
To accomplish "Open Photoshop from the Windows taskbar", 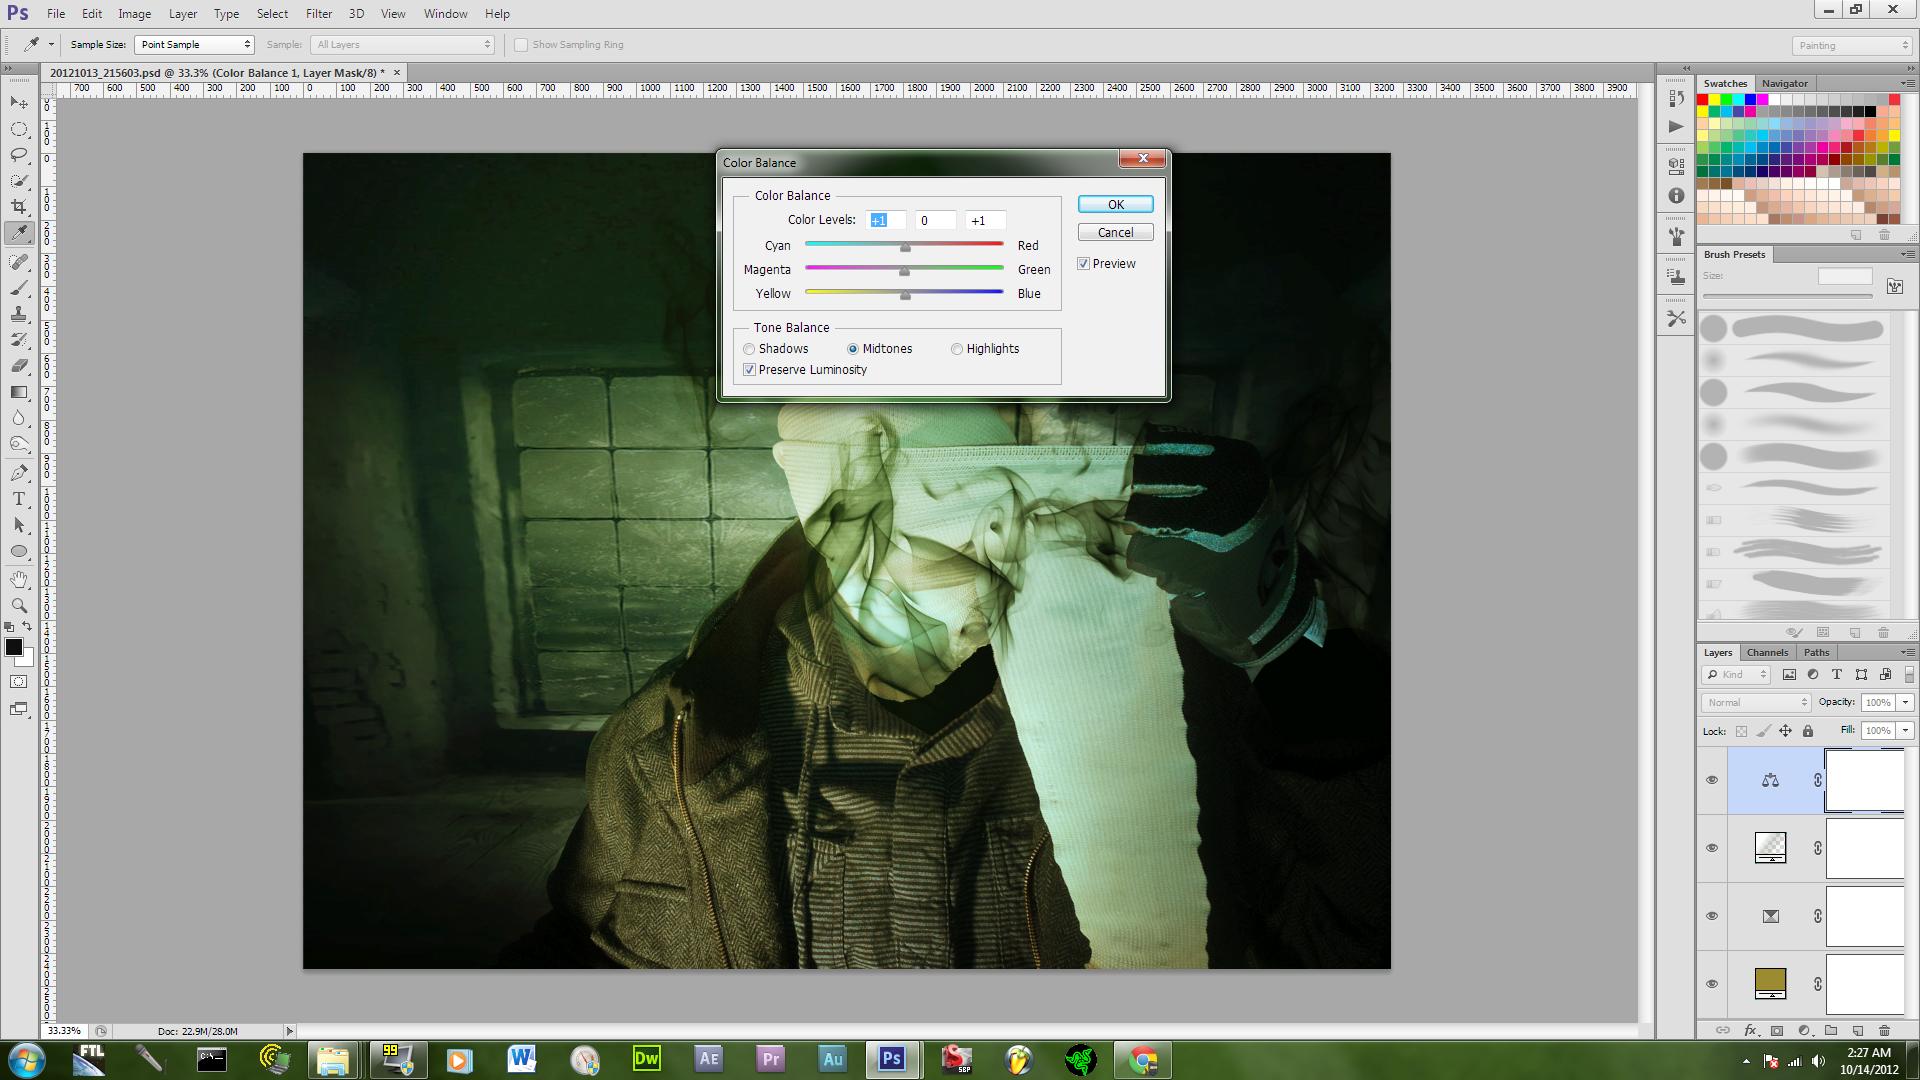I will click(892, 1059).
